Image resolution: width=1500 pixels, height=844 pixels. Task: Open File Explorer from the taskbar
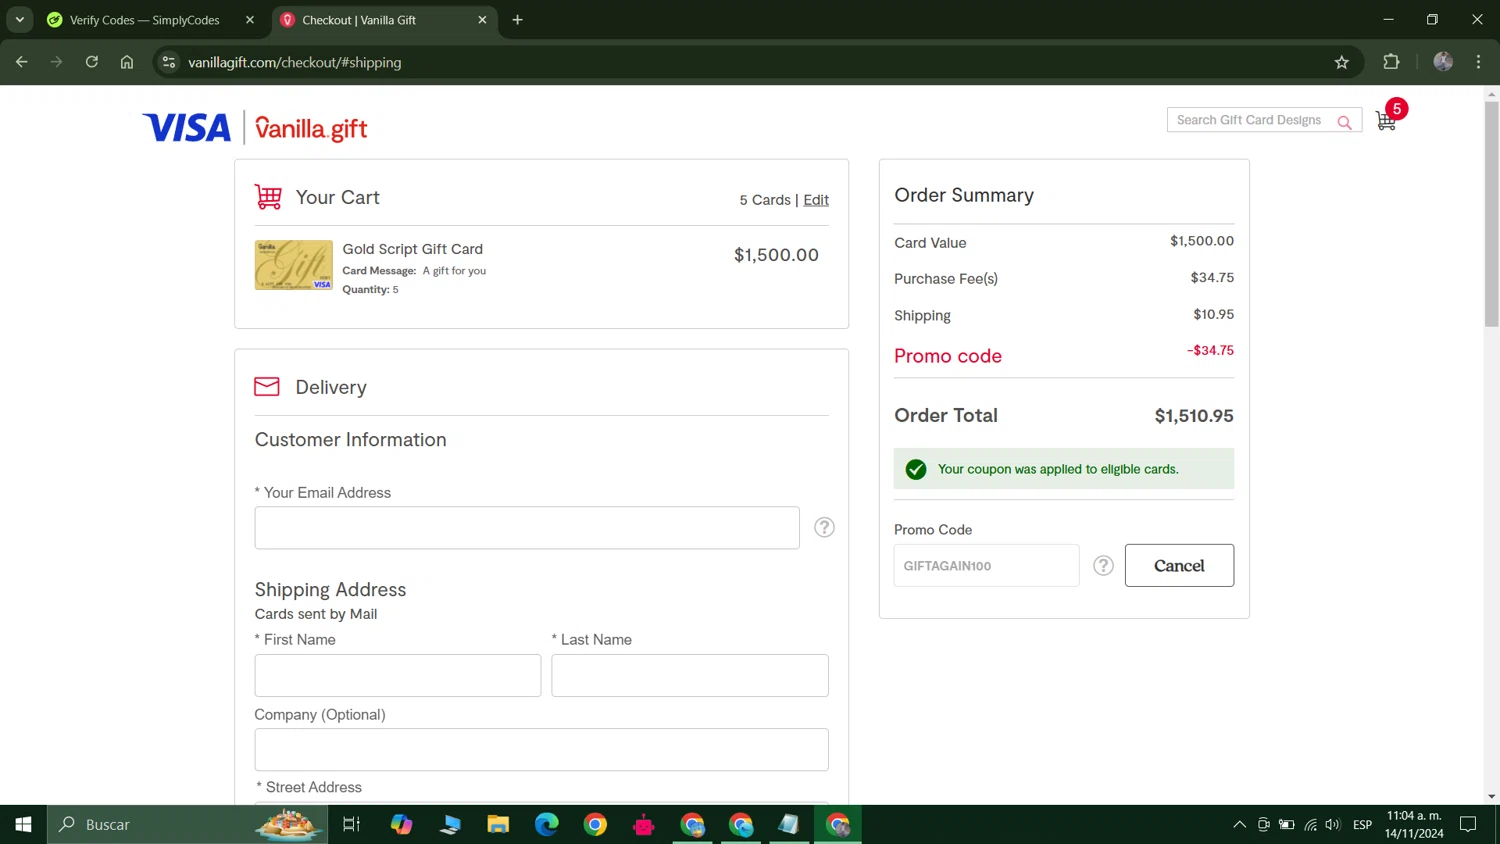(498, 825)
